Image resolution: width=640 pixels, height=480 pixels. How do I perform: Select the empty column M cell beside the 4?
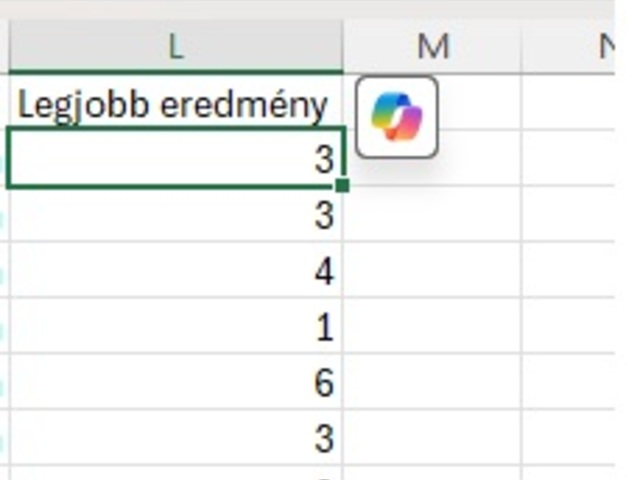432,270
